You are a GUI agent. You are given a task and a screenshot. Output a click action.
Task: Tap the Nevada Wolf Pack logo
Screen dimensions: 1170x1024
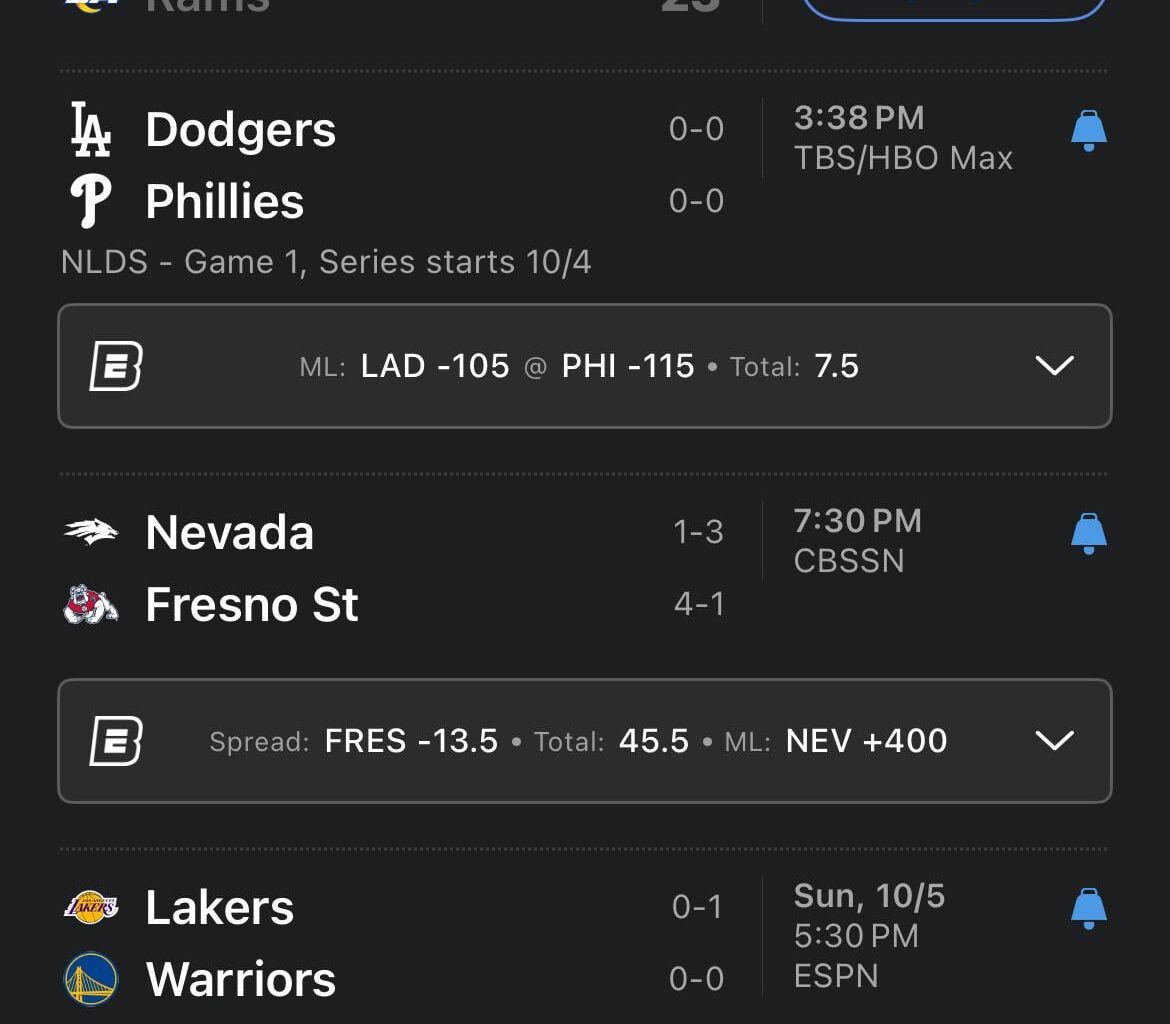[90, 532]
